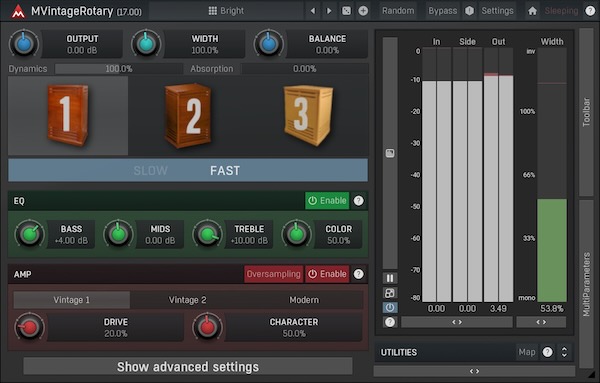Click the Output knob
Image resolution: width=600 pixels, height=383 pixels.
[24, 44]
